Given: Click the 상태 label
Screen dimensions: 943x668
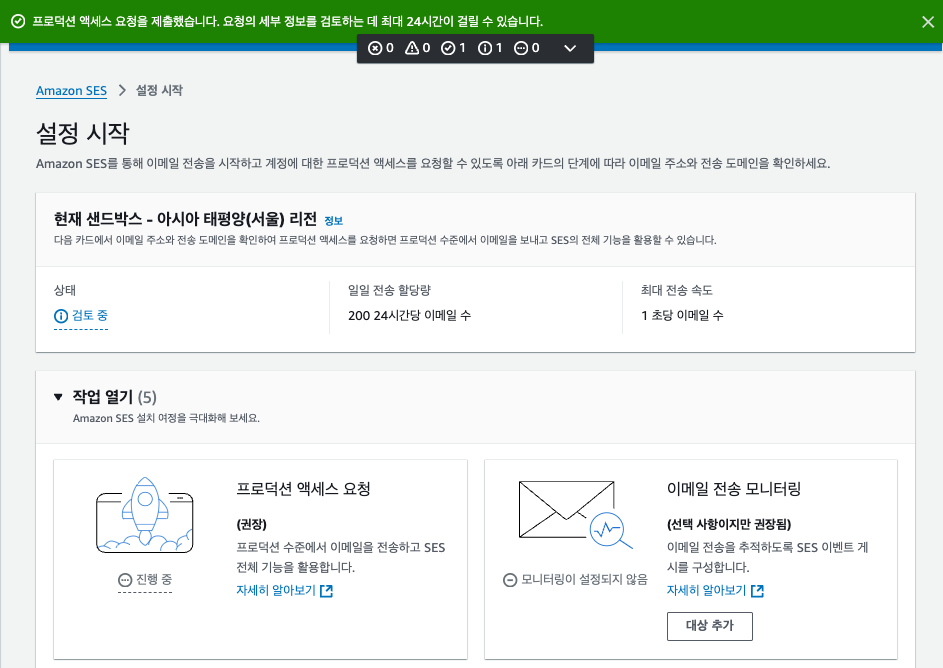Looking at the screenshot, I should 65,290.
